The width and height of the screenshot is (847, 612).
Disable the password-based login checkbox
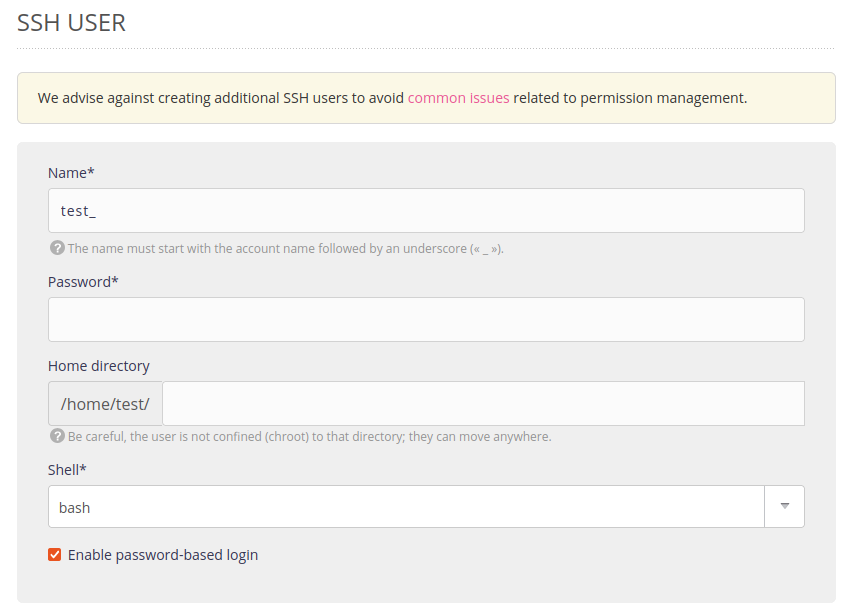pyautogui.click(x=54, y=554)
